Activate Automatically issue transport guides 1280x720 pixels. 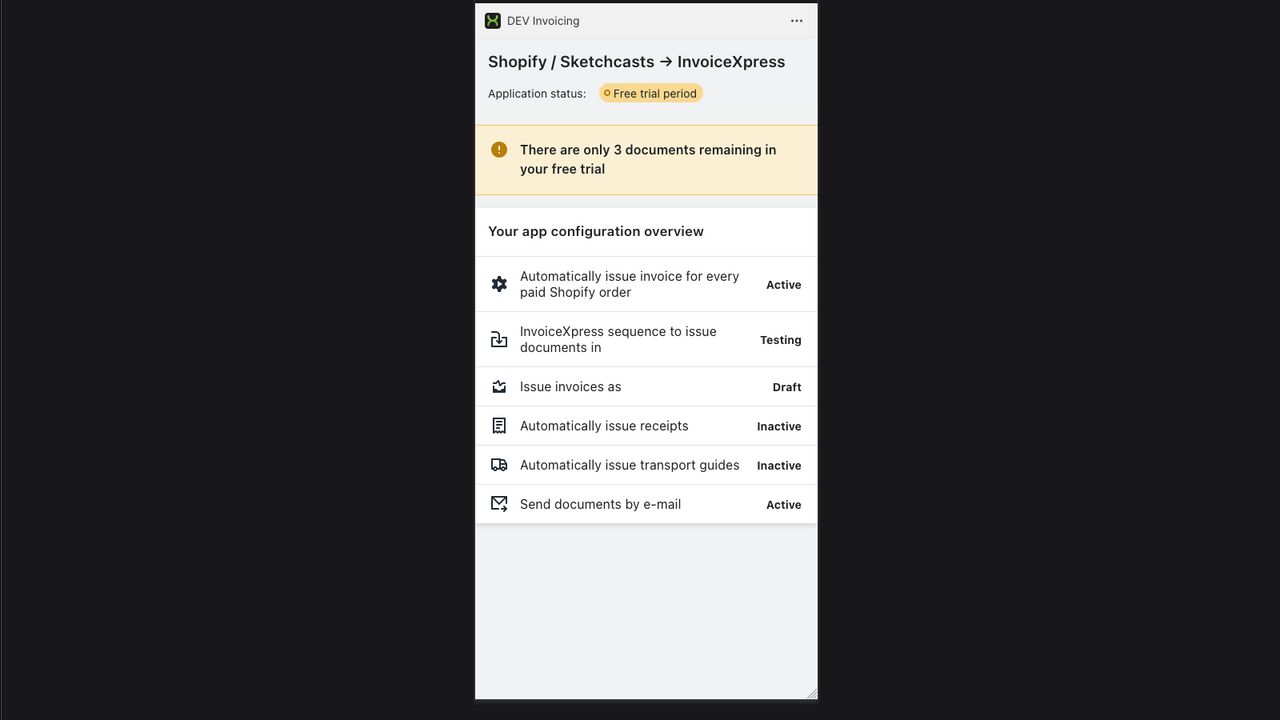(x=645, y=464)
